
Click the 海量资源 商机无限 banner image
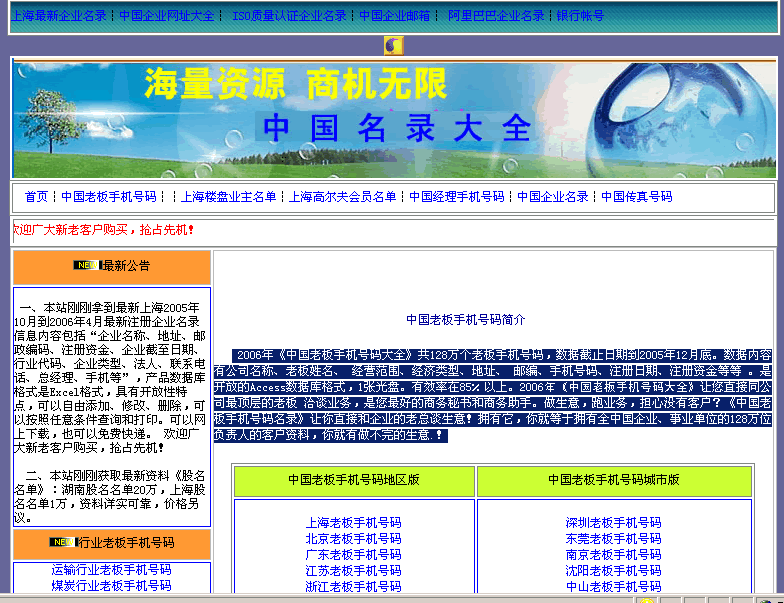(394, 120)
